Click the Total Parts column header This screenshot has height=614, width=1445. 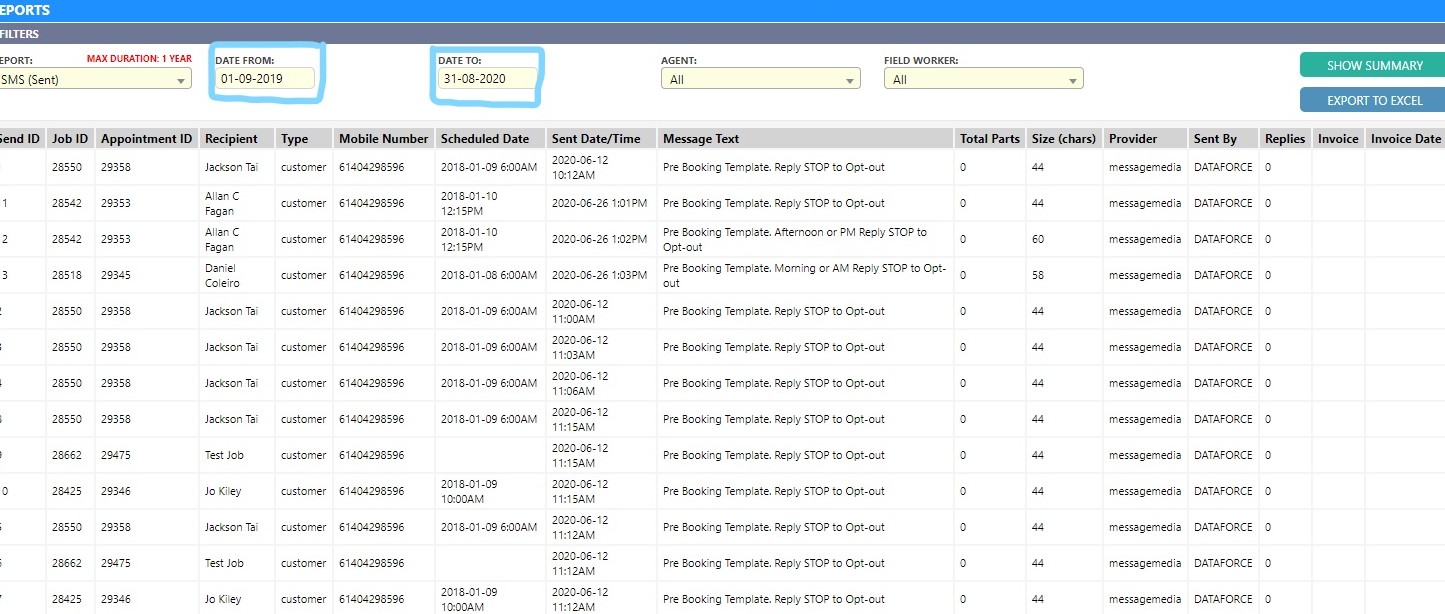click(989, 139)
